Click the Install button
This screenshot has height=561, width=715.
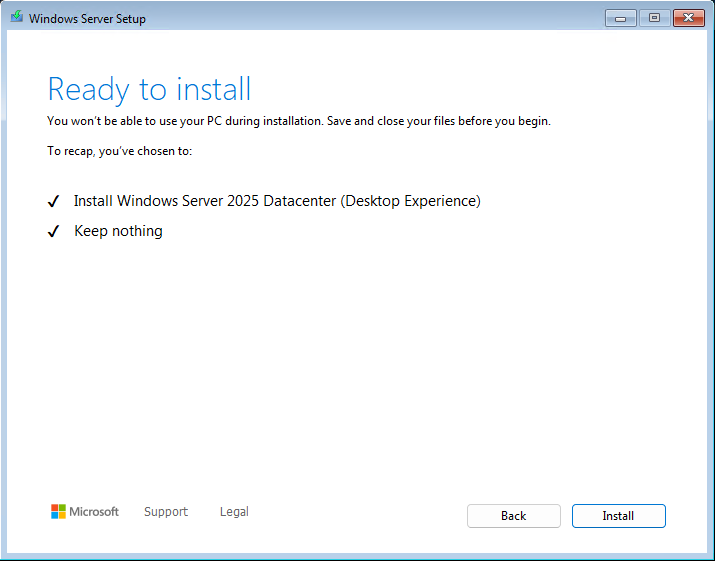tap(619, 516)
